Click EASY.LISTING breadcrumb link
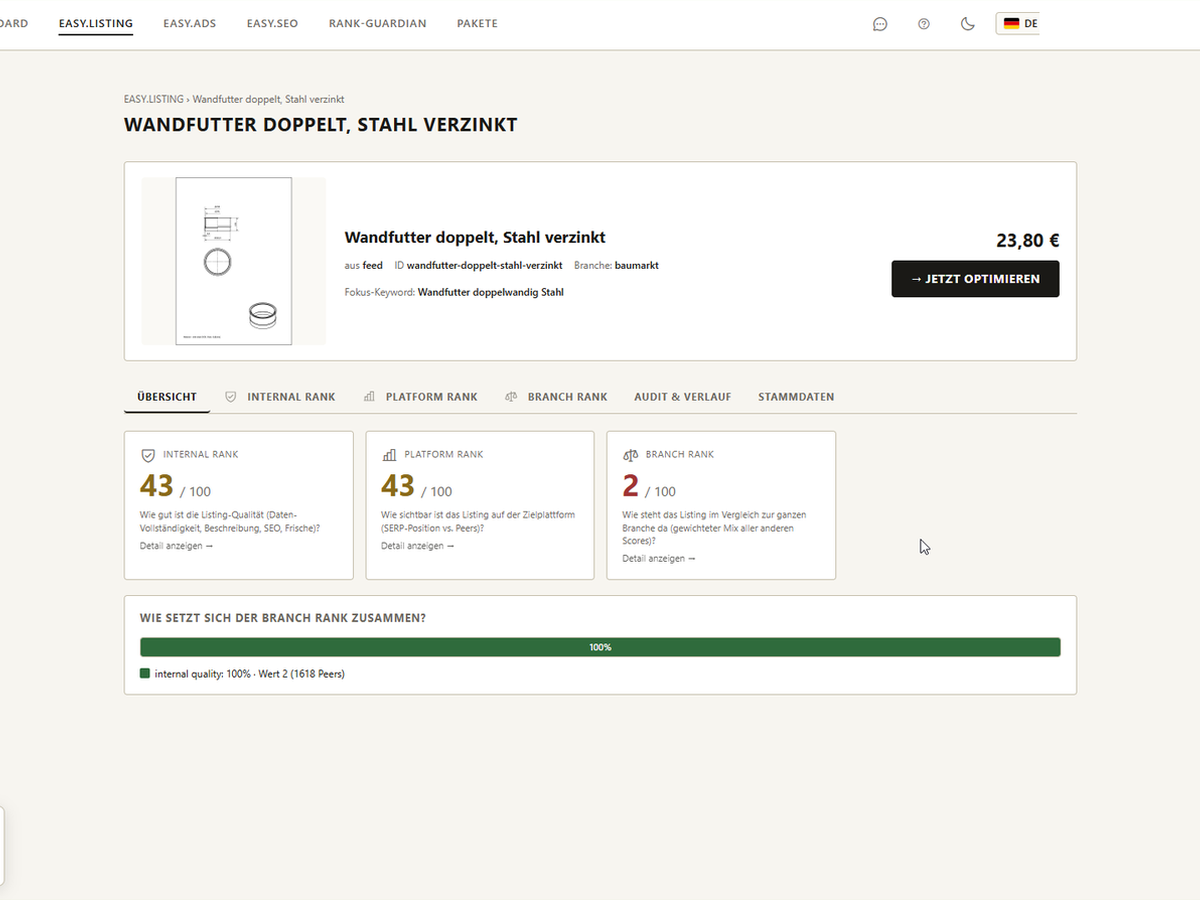 (154, 99)
